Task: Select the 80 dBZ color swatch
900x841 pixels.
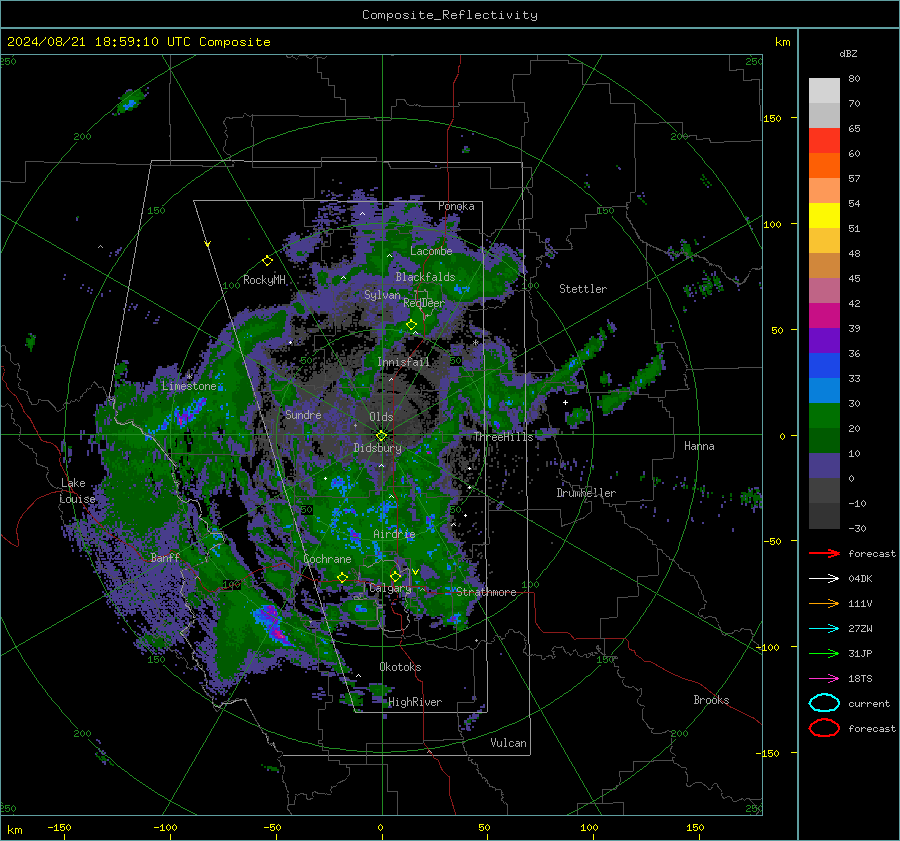Action: pyautogui.click(x=824, y=91)
